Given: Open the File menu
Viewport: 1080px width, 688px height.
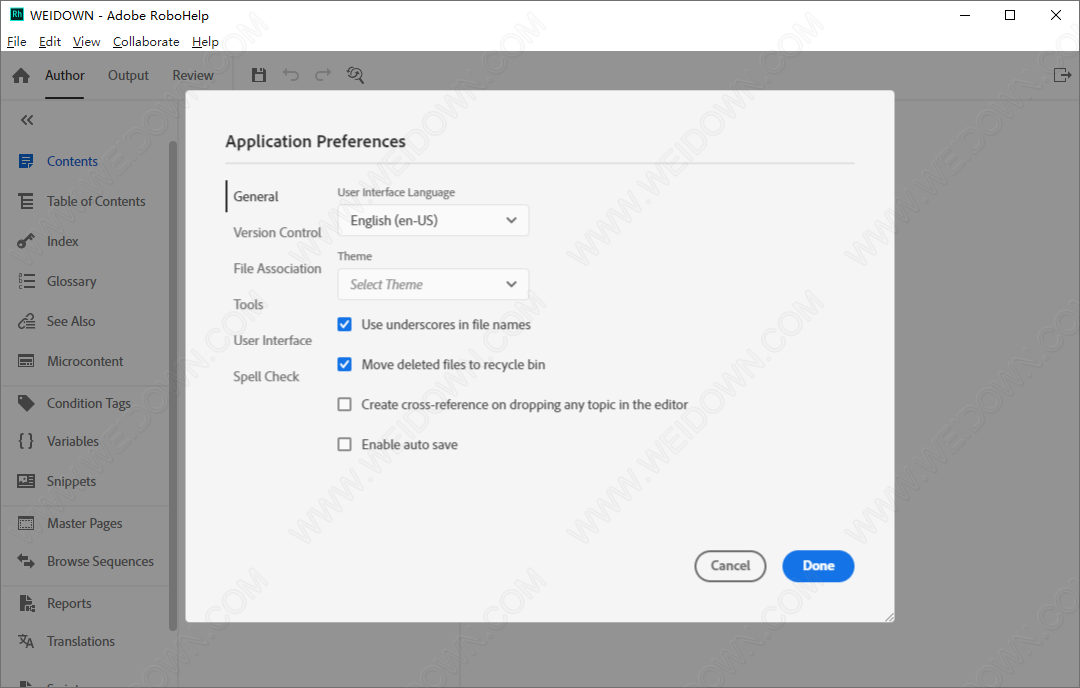Looking at the screenshot, I should [17, 42].
